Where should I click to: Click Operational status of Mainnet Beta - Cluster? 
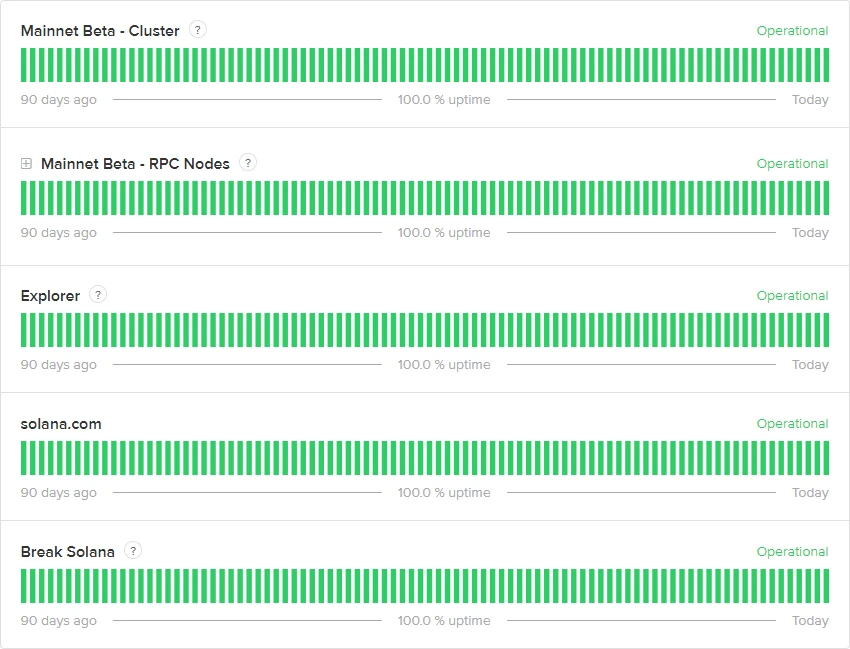pos(792,31)
